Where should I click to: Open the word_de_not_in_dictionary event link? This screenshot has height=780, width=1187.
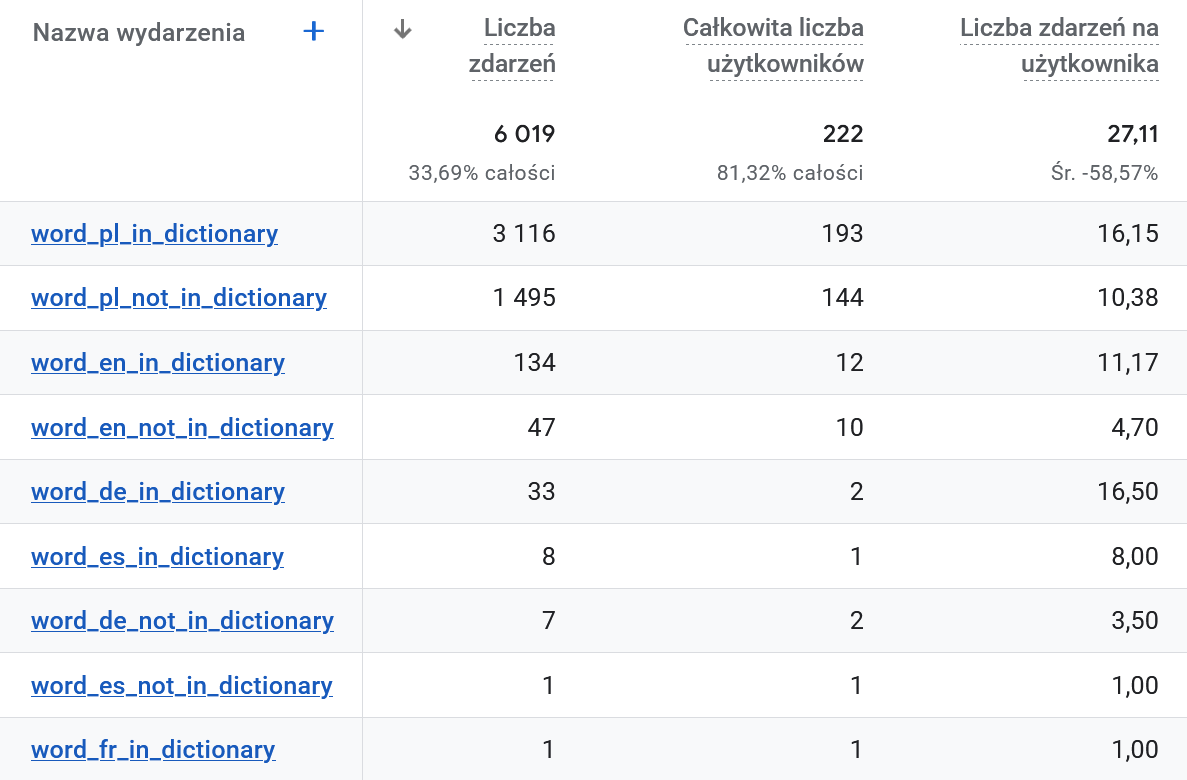click(x=182, y=621)
